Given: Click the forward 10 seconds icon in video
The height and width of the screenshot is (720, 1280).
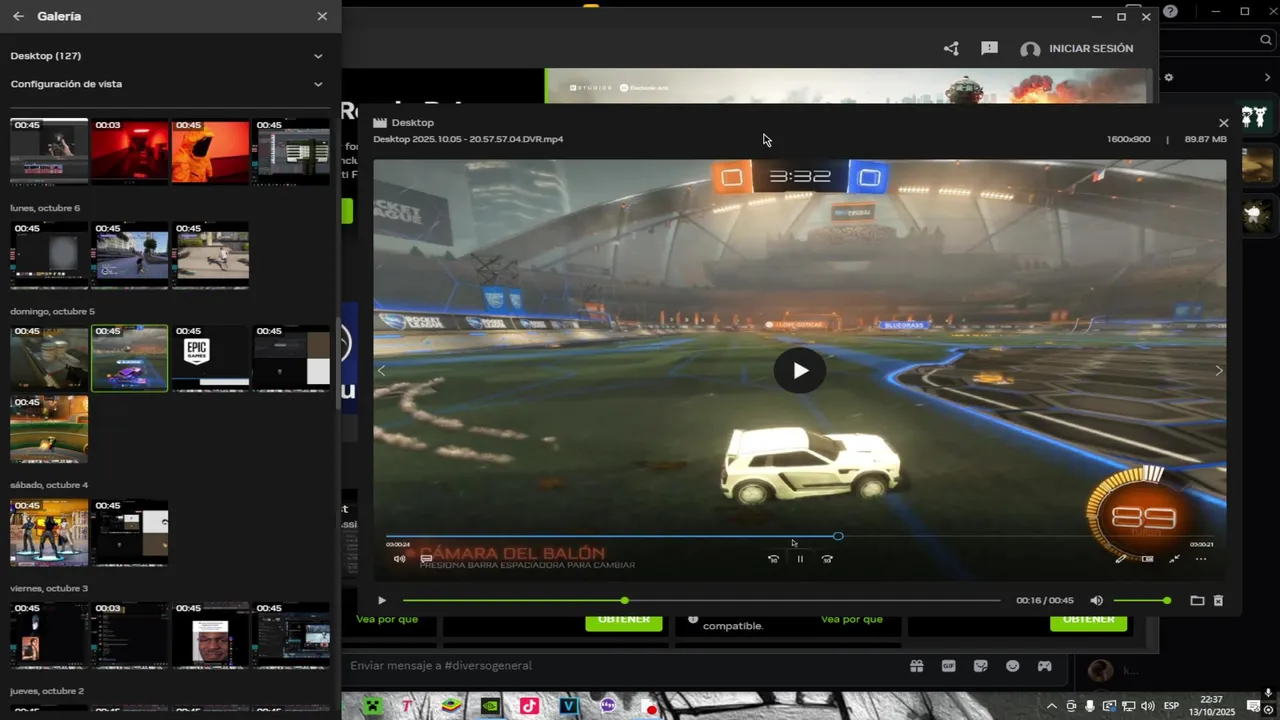Looking at the screenshot, I should (827, 559).
